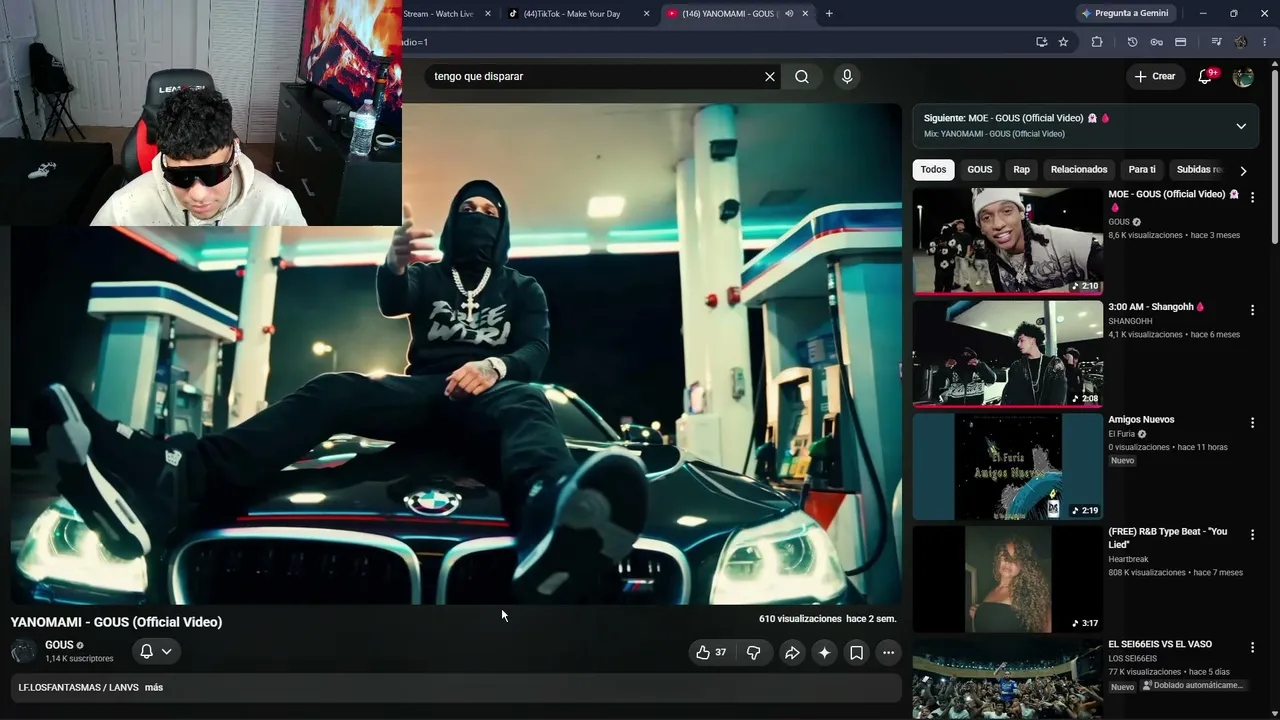Click the YouTube search magnifier button
The height and width of the screenshot is (720, 1280).
(x=802, y=77)
